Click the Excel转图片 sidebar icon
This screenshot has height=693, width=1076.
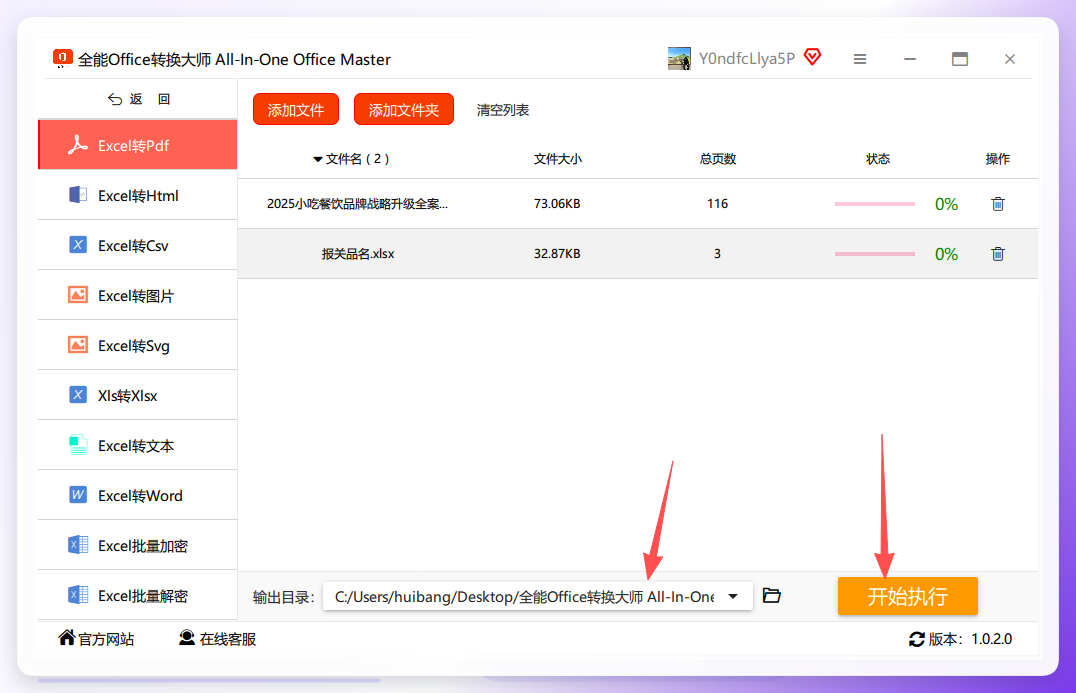tap(78, 295)
